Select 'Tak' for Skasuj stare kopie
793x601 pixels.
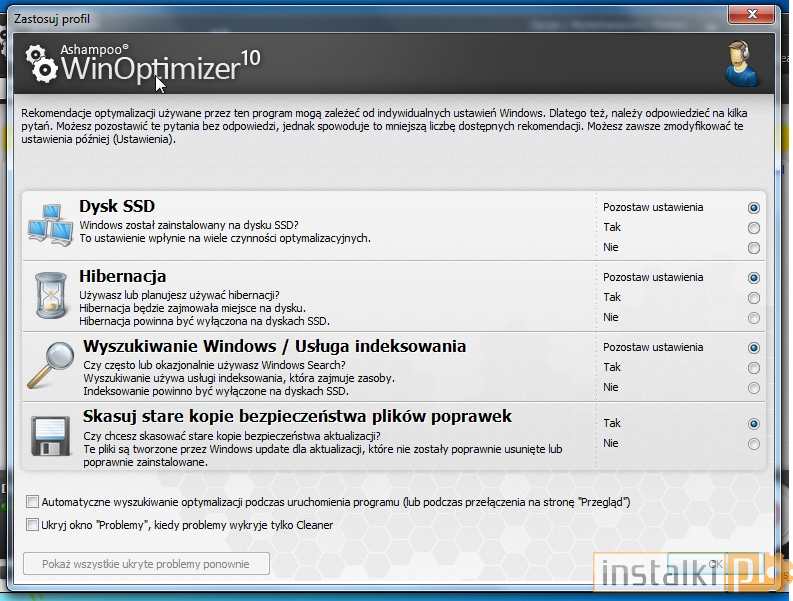[x=754, y=424]
